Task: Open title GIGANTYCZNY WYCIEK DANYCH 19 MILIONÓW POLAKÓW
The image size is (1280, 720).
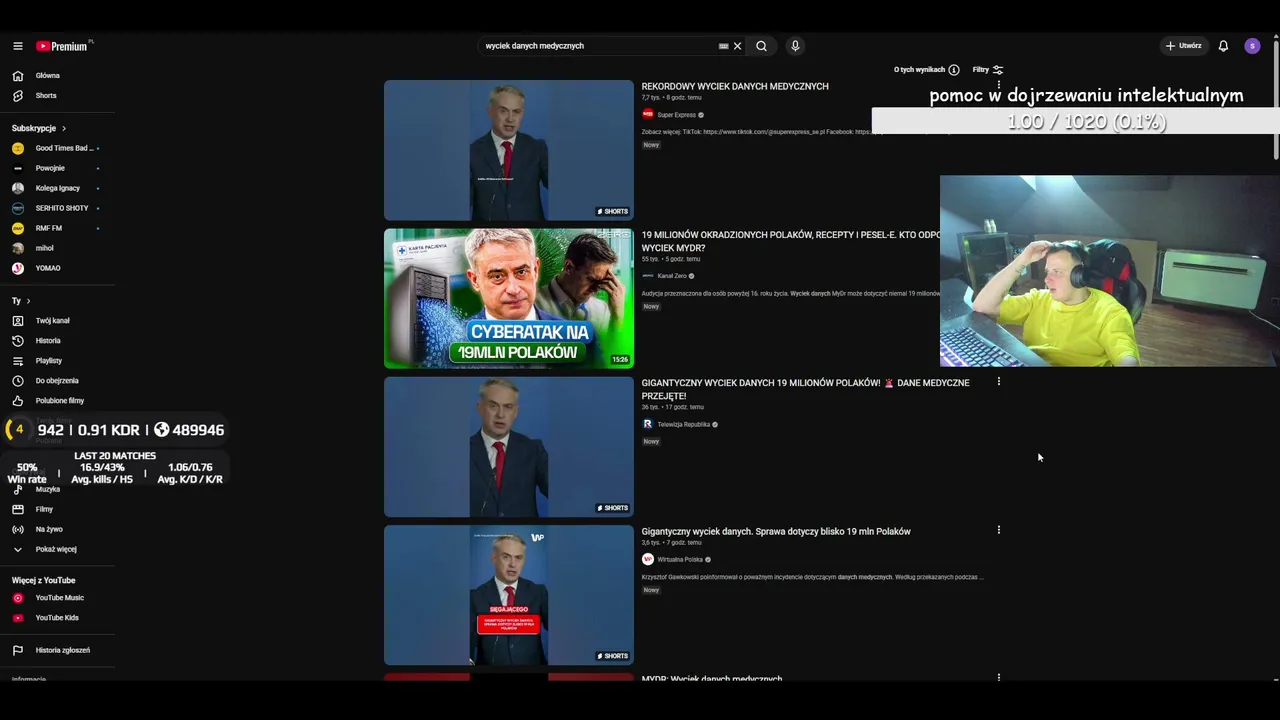Action: point(805,389)
